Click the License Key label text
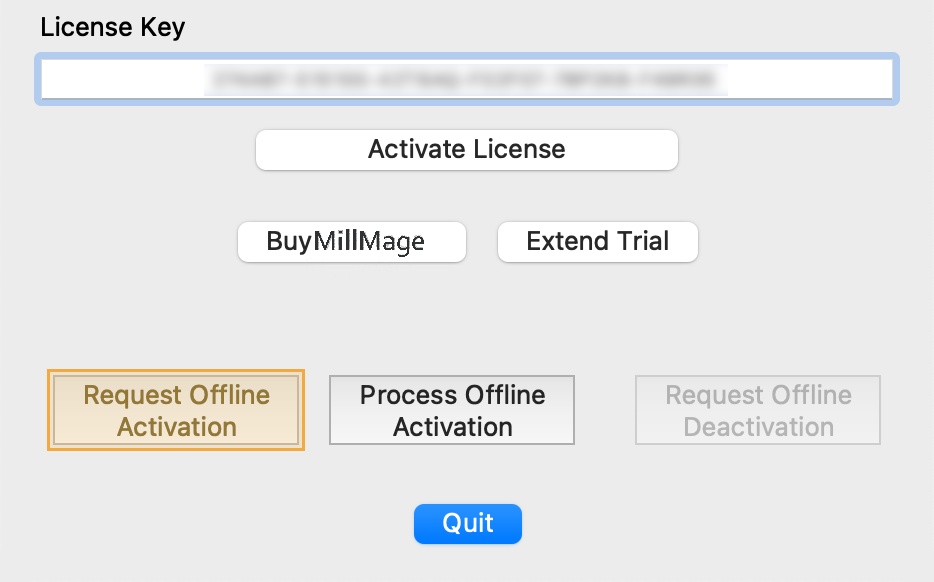This screenshot has height=582, width=934. (x=112, y=27)
